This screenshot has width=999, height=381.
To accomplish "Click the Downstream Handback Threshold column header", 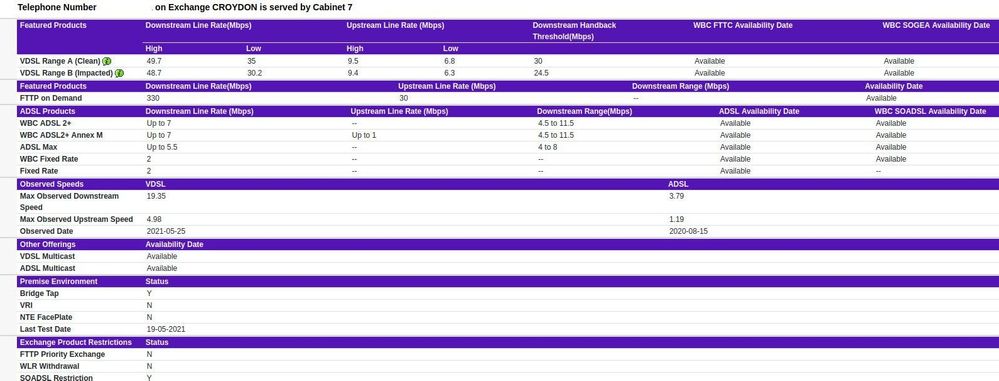I will pos(575,31).
